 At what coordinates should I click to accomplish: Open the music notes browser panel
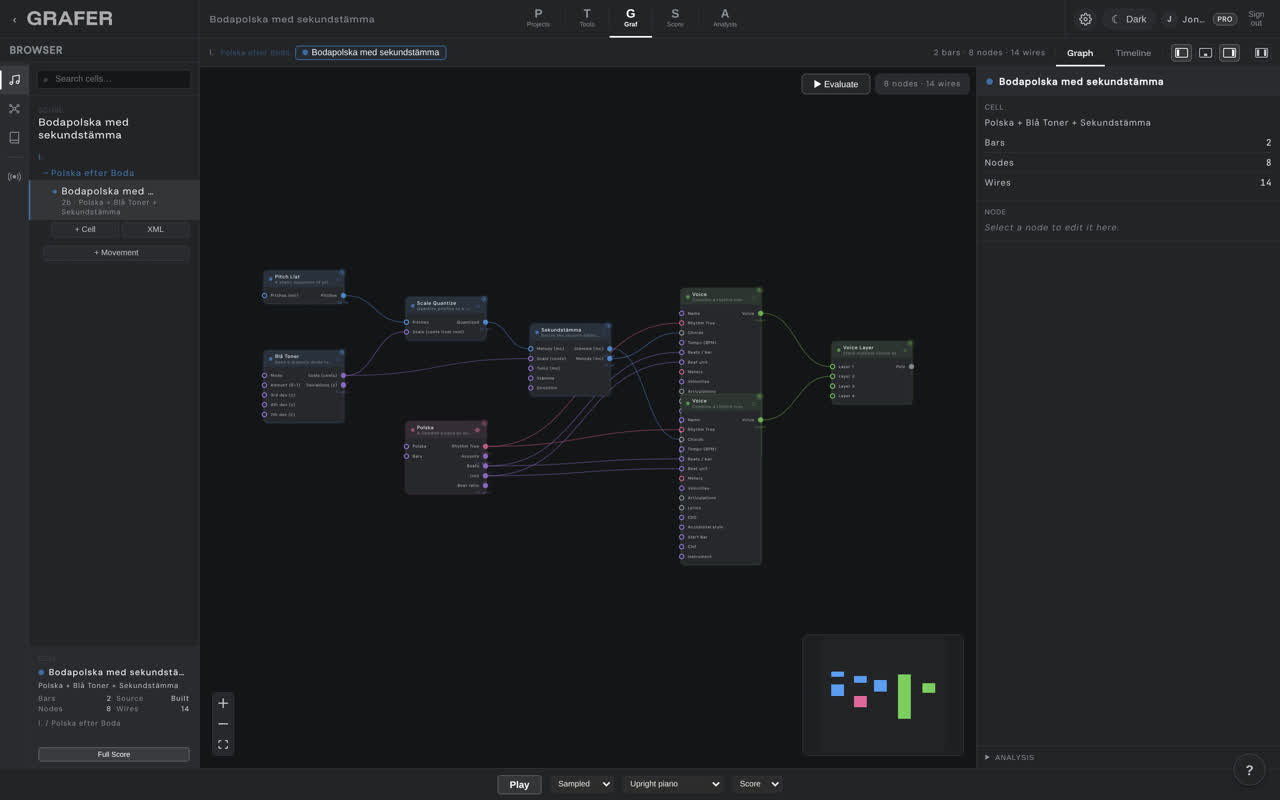(14, 80)
